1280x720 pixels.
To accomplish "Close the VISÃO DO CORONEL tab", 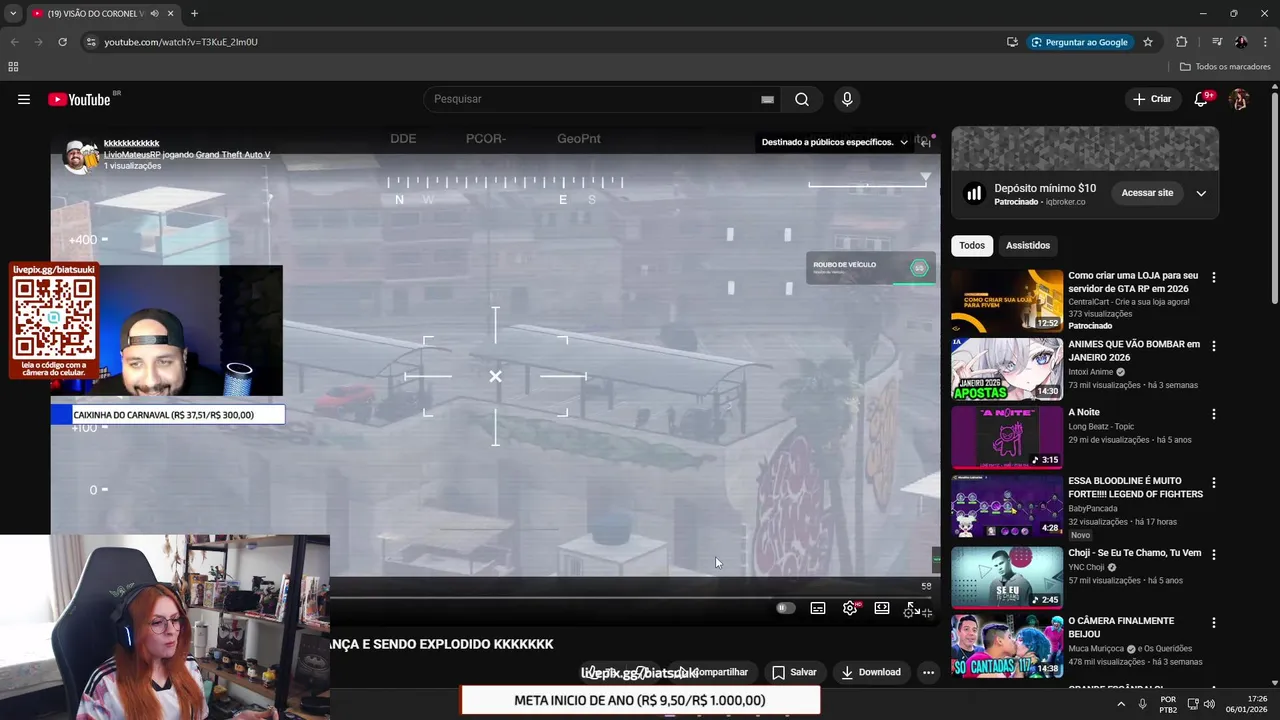I will [170, 14].
